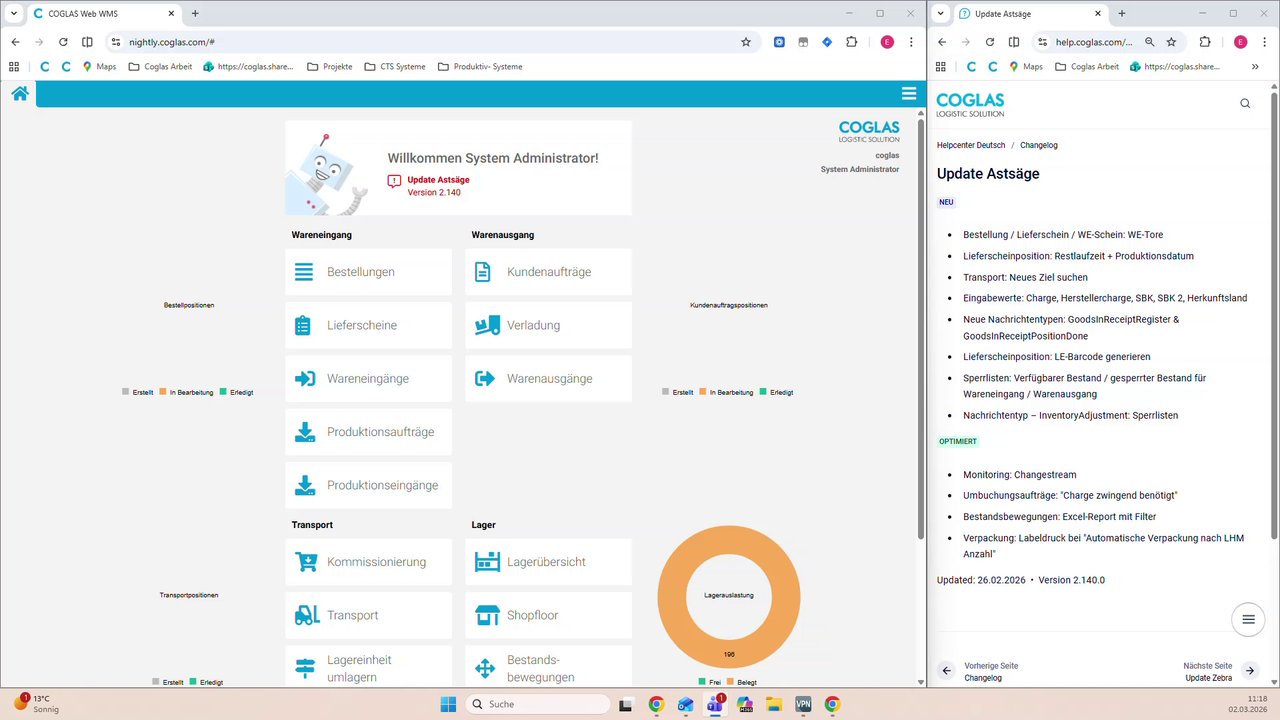Open the Wareneingänge tile
The image size is (1280, 720).
368,379
